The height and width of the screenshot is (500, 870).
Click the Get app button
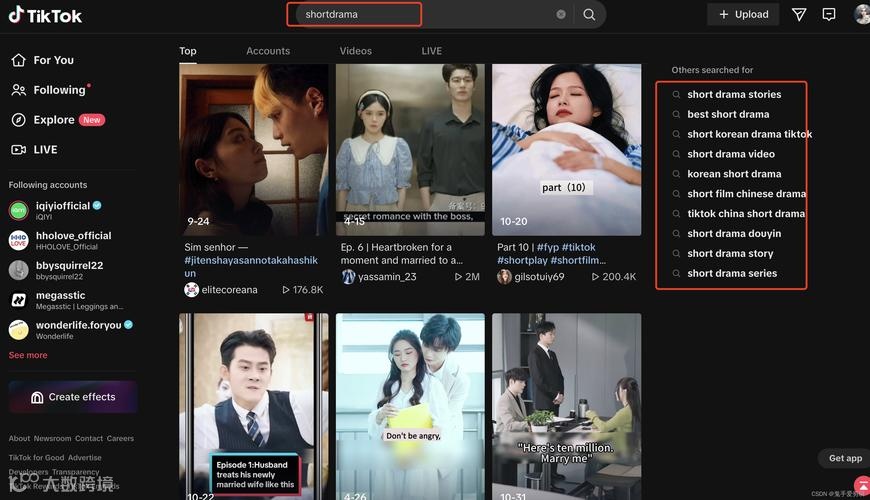[x=845, y=458]
